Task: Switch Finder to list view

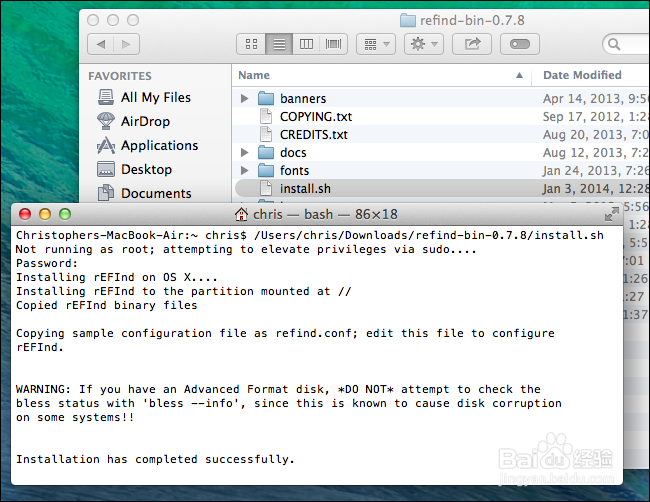Action: coord(279,44)
